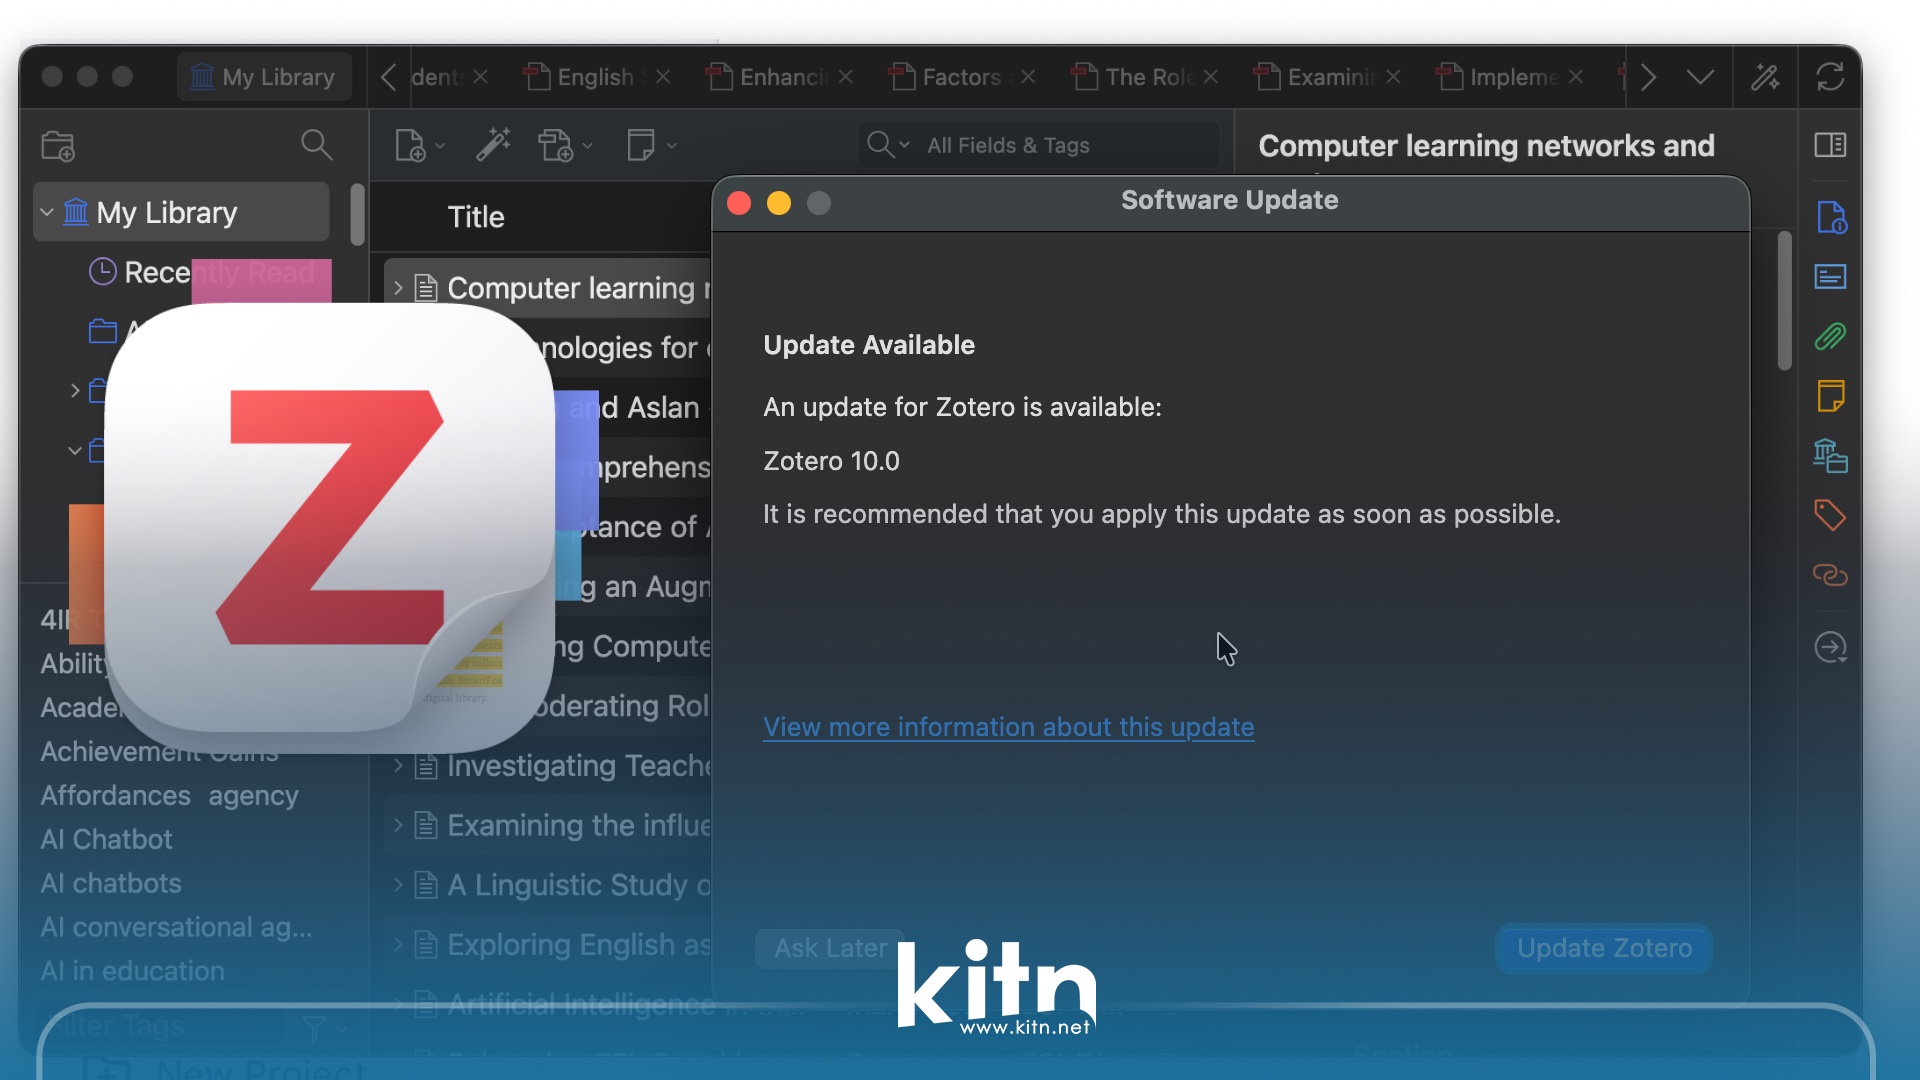
Task: Close the Factors tab
Action: coord(1028,77)
